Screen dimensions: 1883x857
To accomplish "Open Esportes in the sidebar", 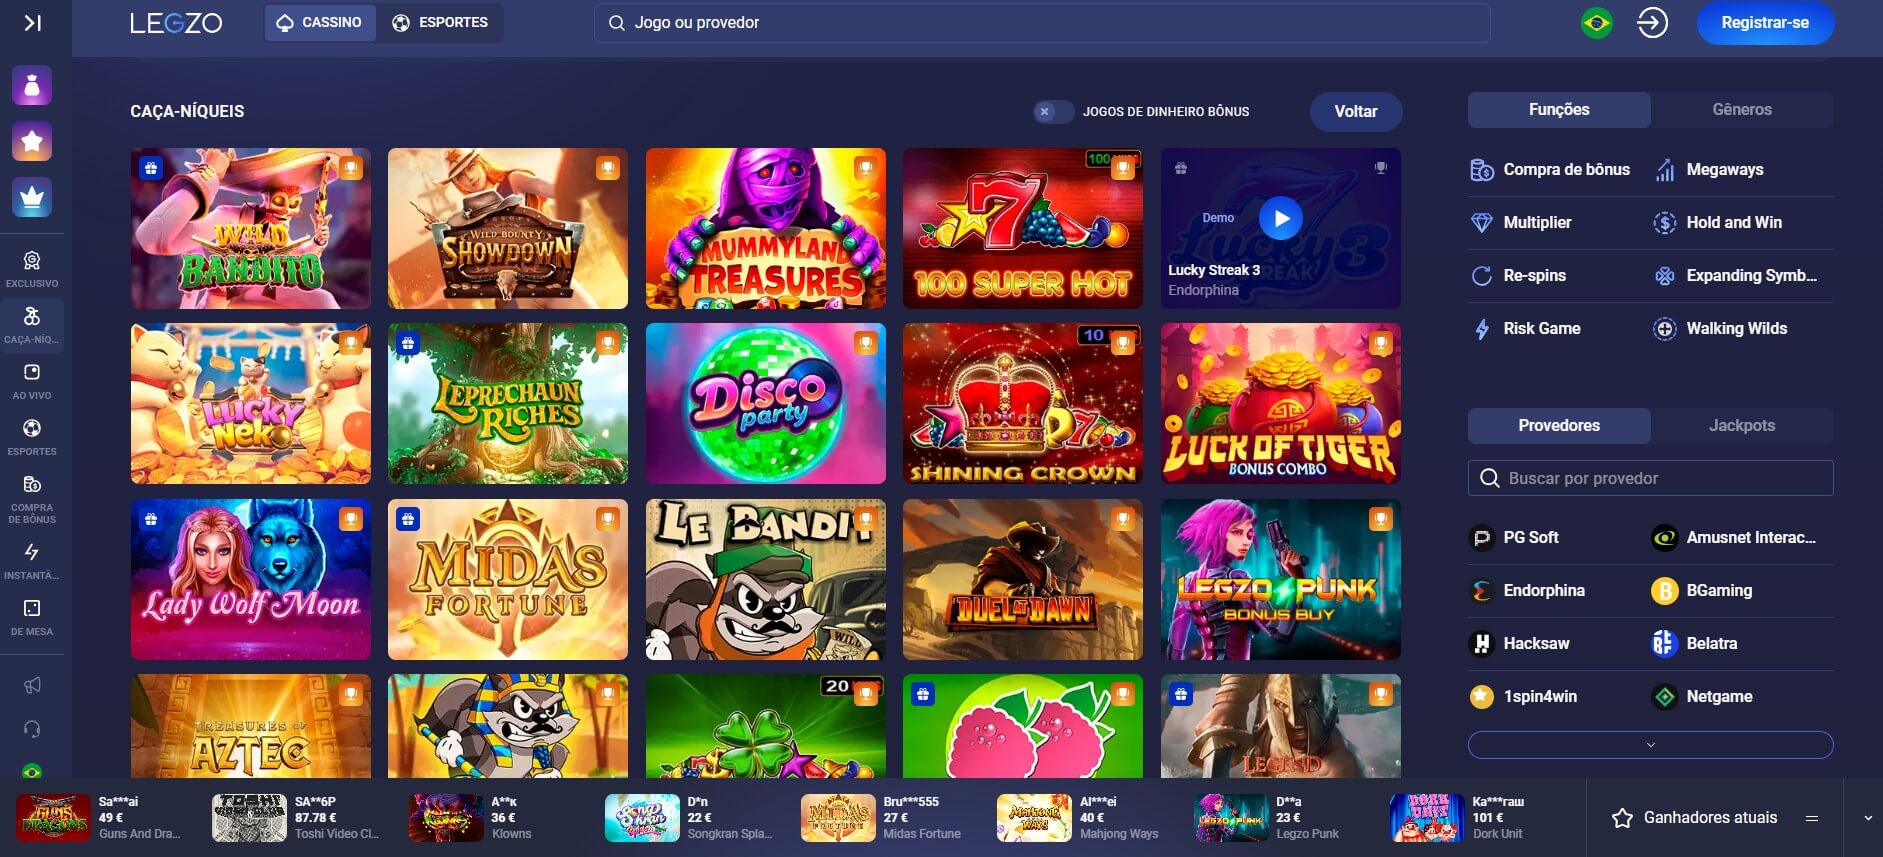I will click(x=32, y=437).
